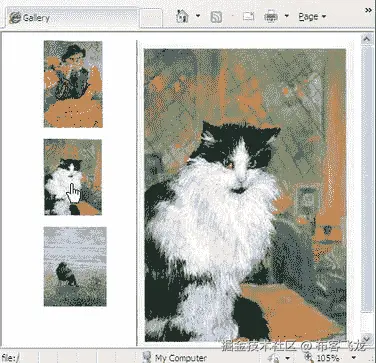This screenshot has width=376, height=363.
Task: Open the Home button dropdown arrow
Action: (x=198, y=16)
